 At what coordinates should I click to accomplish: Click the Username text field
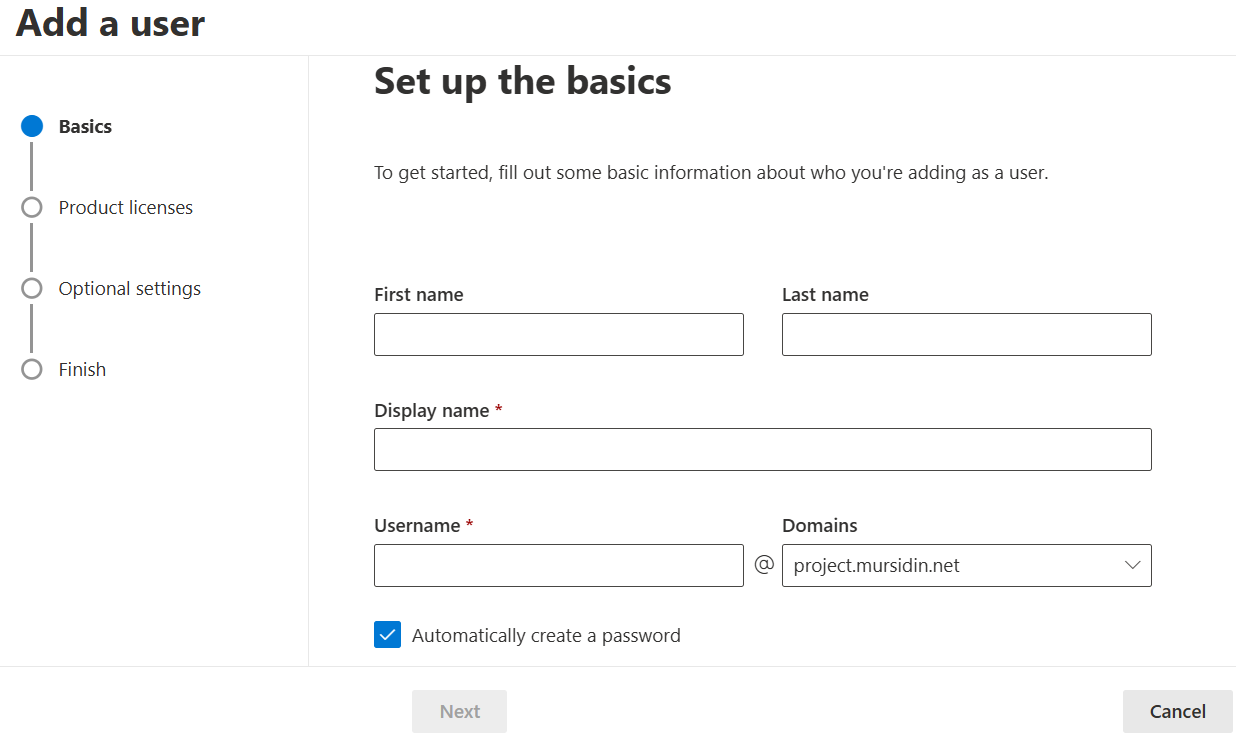click(x=558, y=565)
